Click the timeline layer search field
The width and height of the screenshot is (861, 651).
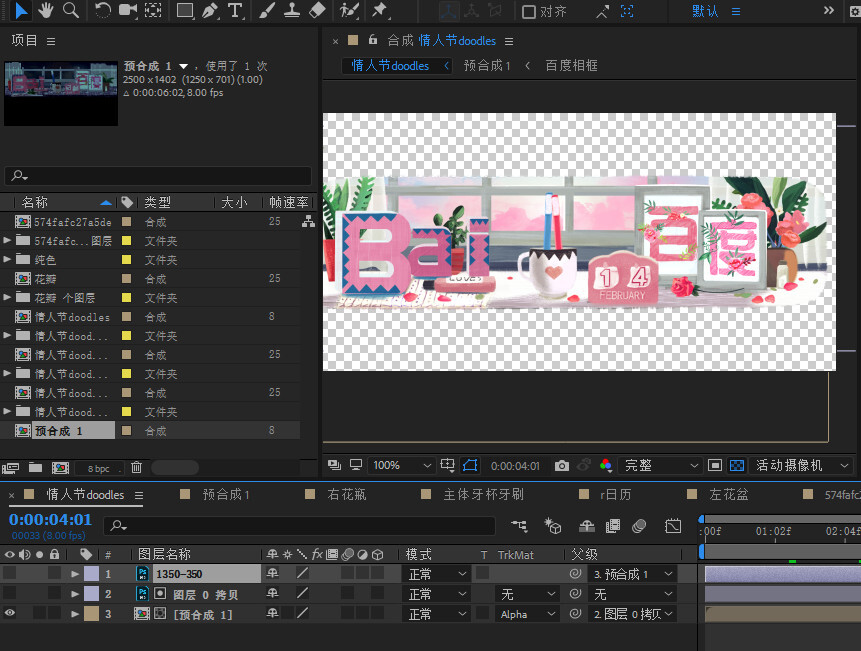point(299,526)
